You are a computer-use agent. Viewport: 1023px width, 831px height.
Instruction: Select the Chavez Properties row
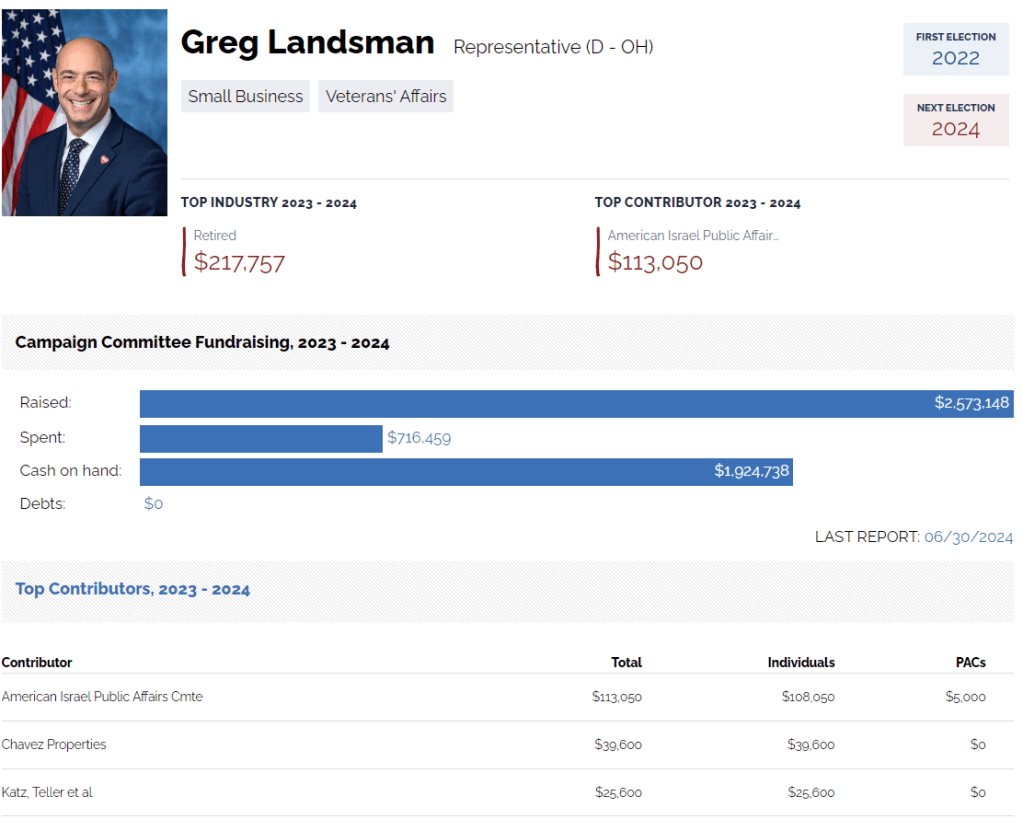(54, 744)
